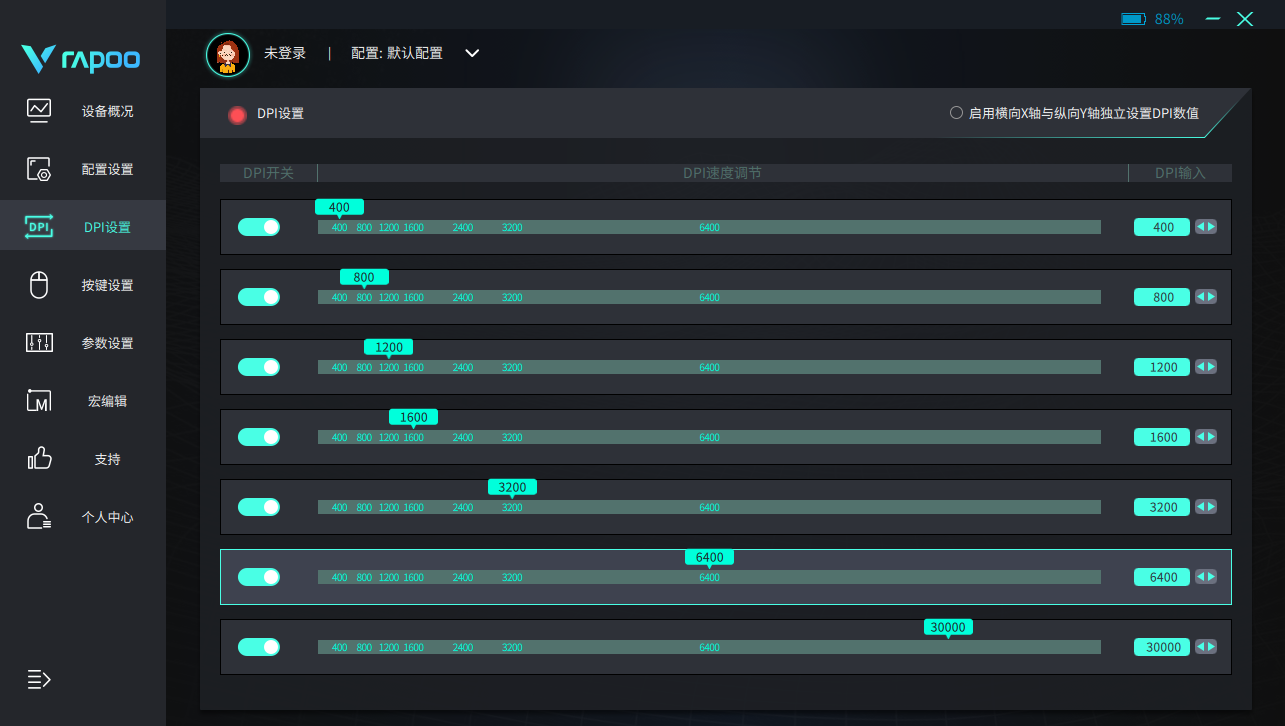The image size is (1285, 726).
Task: Check the battery level icon
Action: [x=1133, y=19]
